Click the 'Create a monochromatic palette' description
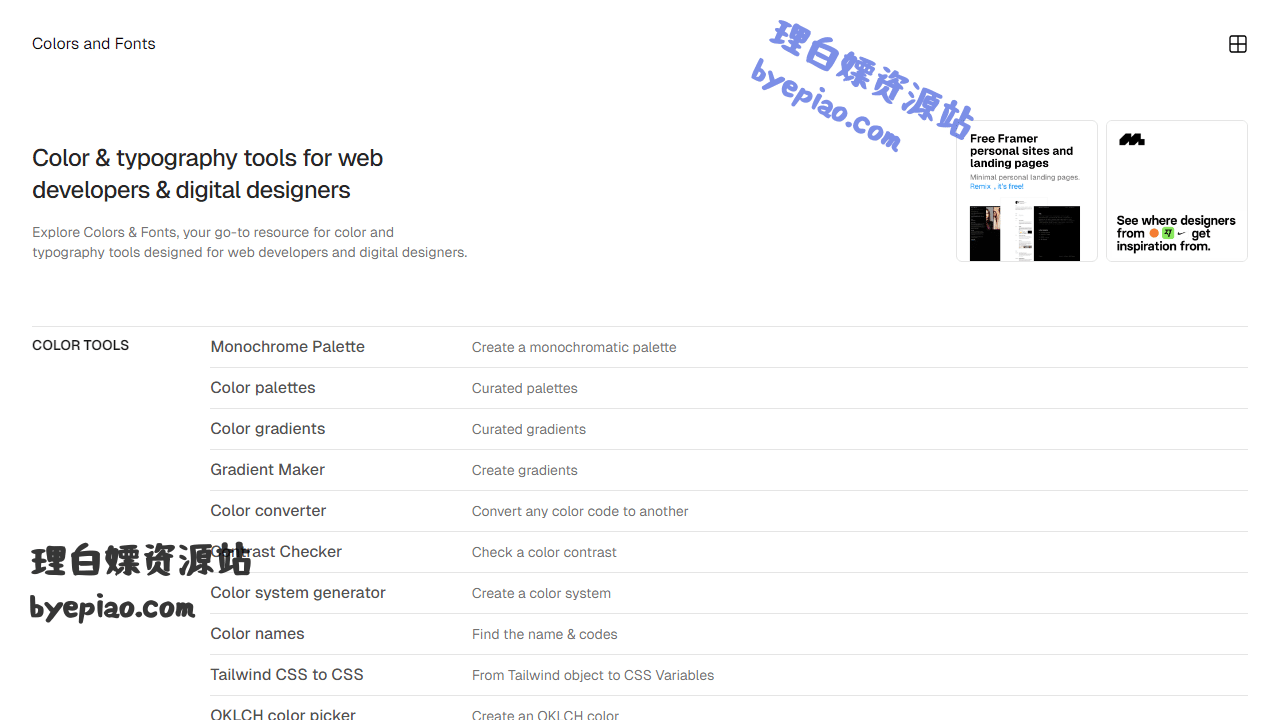The height and width of the screenshot is (720, 1280). pyautogui.click(x=574, y=347)
